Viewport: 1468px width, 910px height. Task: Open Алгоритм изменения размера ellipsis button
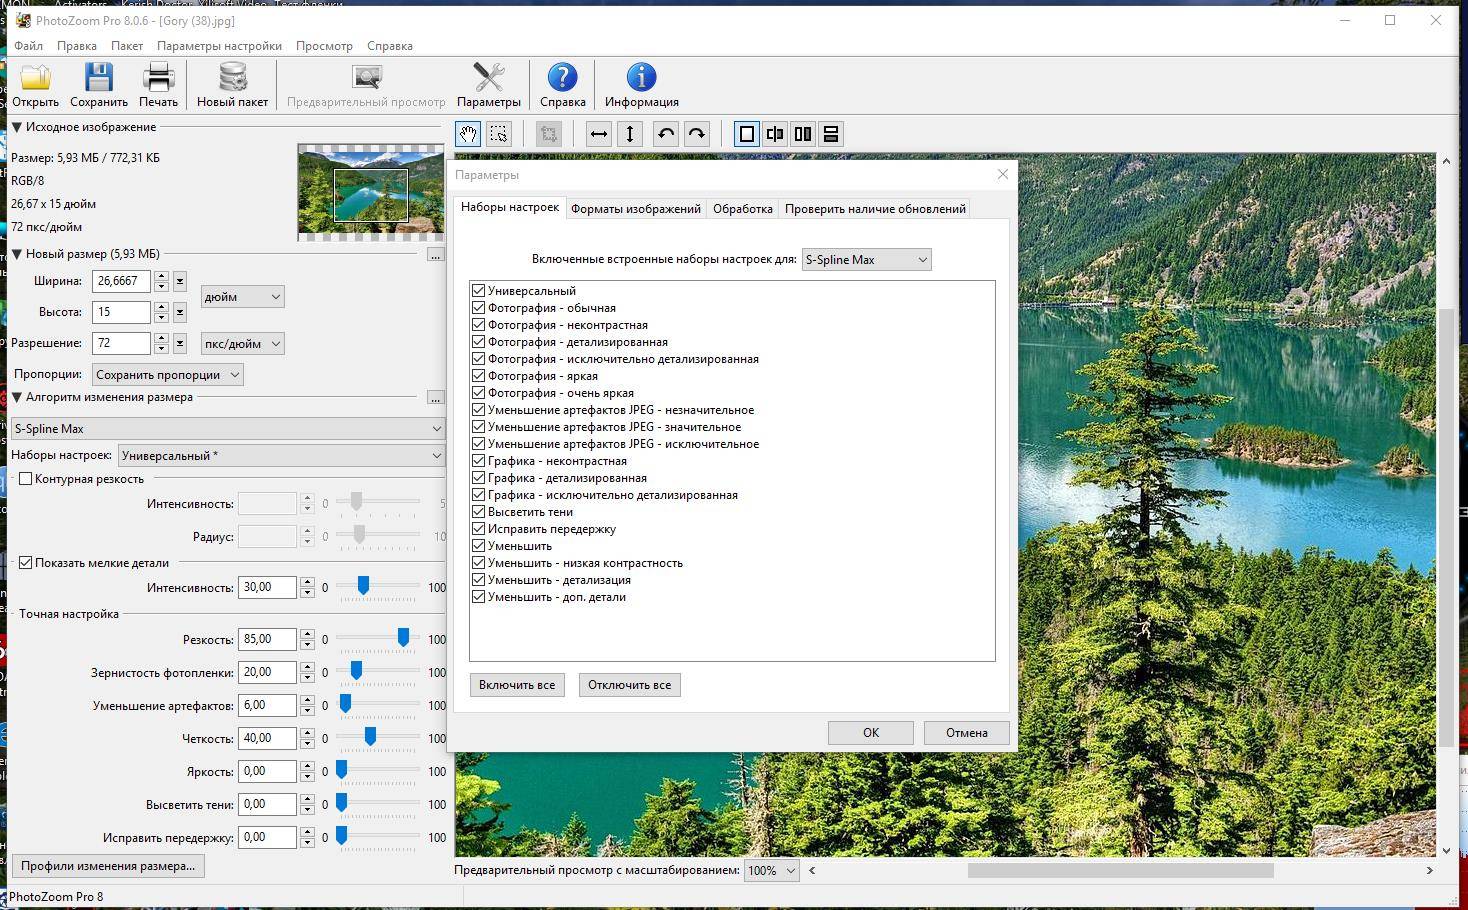(435, 398)
